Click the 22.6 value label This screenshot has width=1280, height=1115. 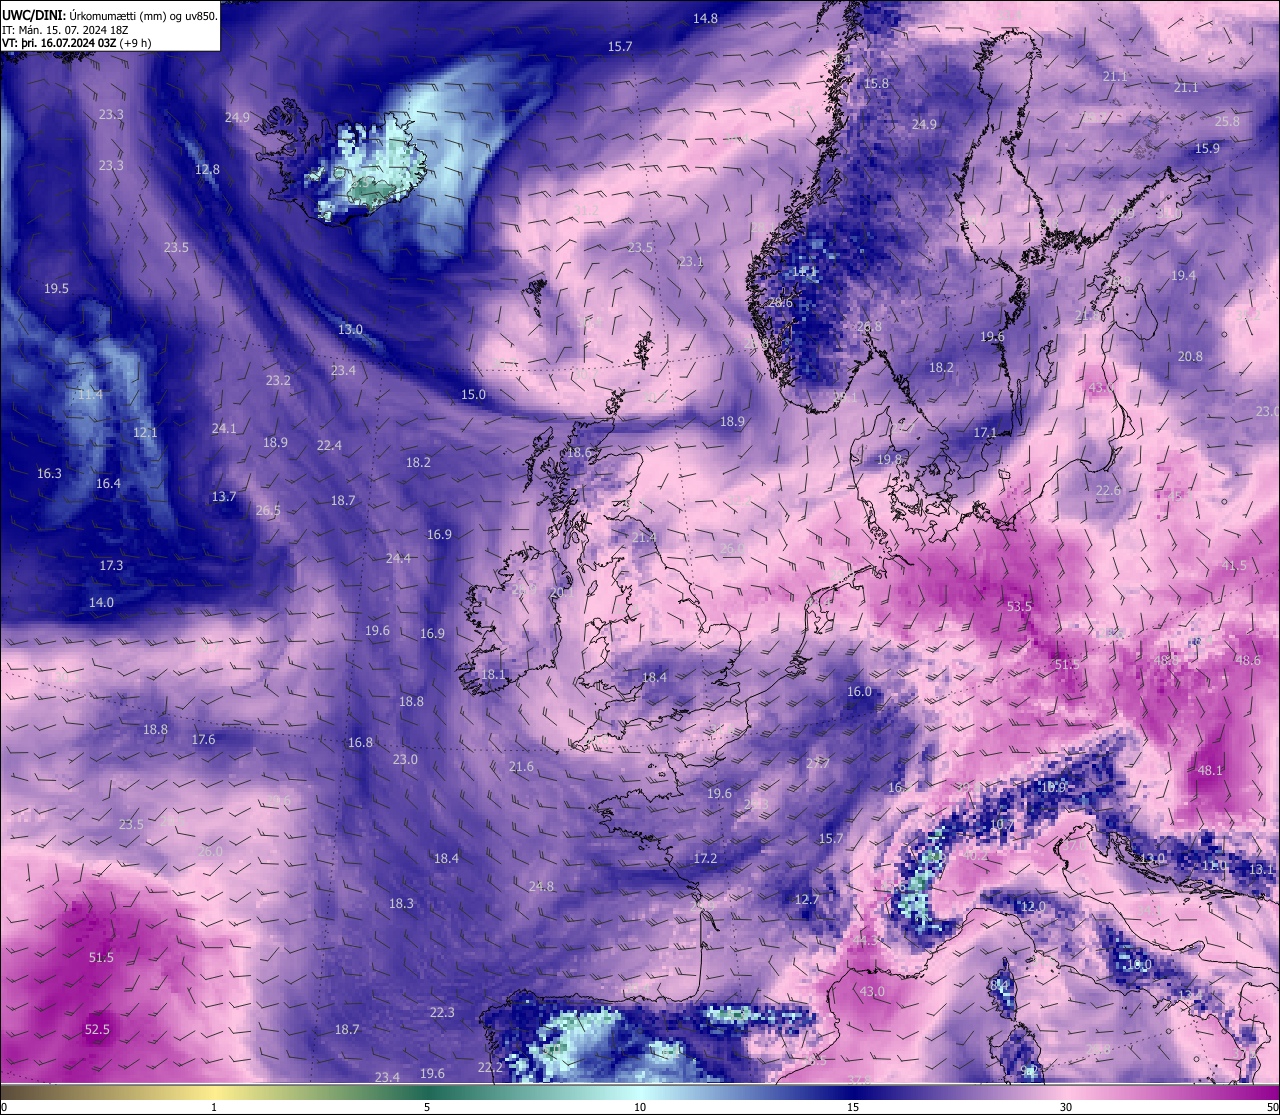1108,490
